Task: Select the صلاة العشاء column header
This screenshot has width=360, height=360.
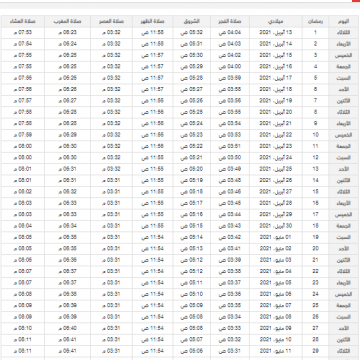Action: (23, 21)
